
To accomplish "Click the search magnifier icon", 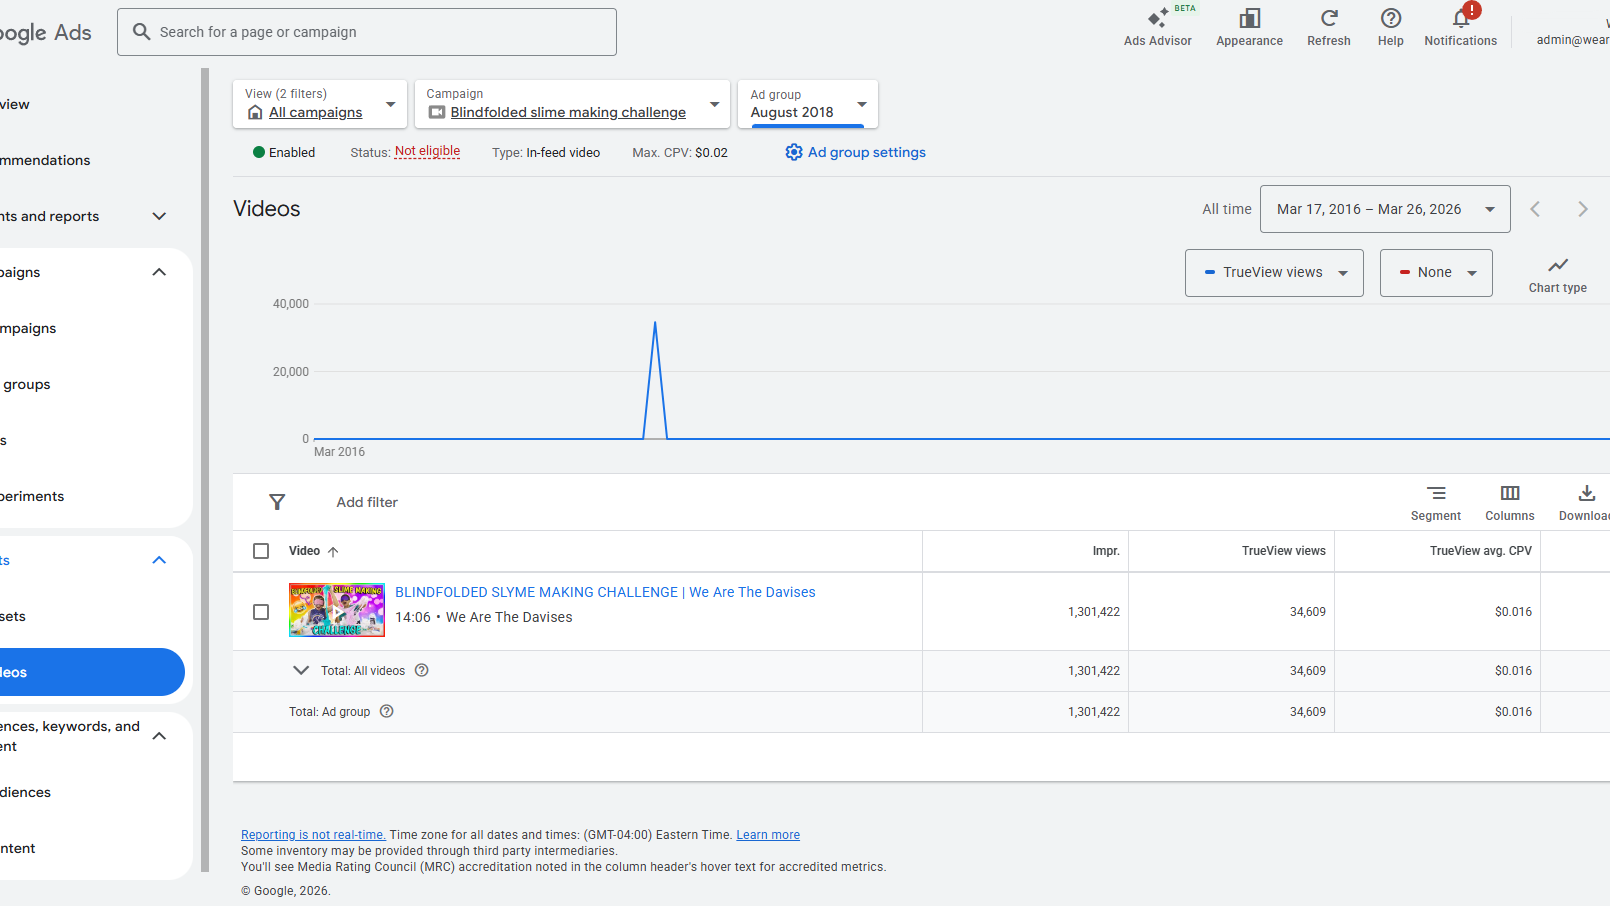I will [142, 32].
